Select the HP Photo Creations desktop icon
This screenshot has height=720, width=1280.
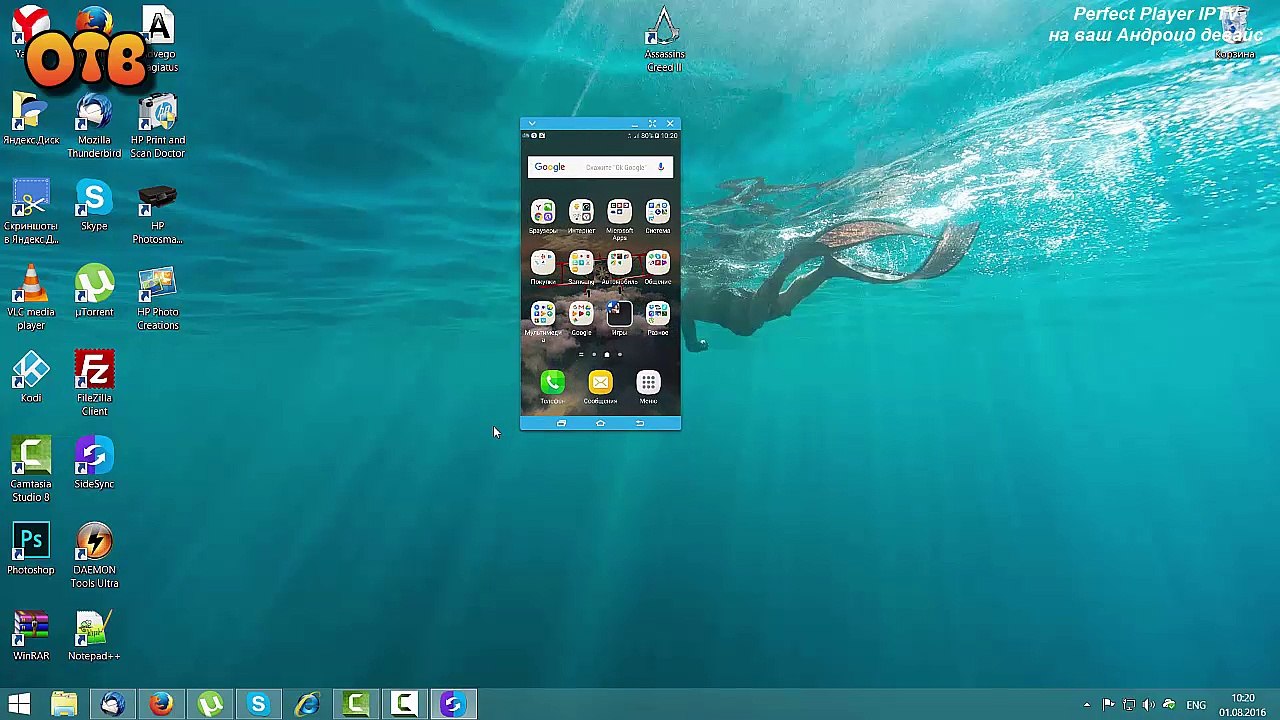(x=157, y=297)
